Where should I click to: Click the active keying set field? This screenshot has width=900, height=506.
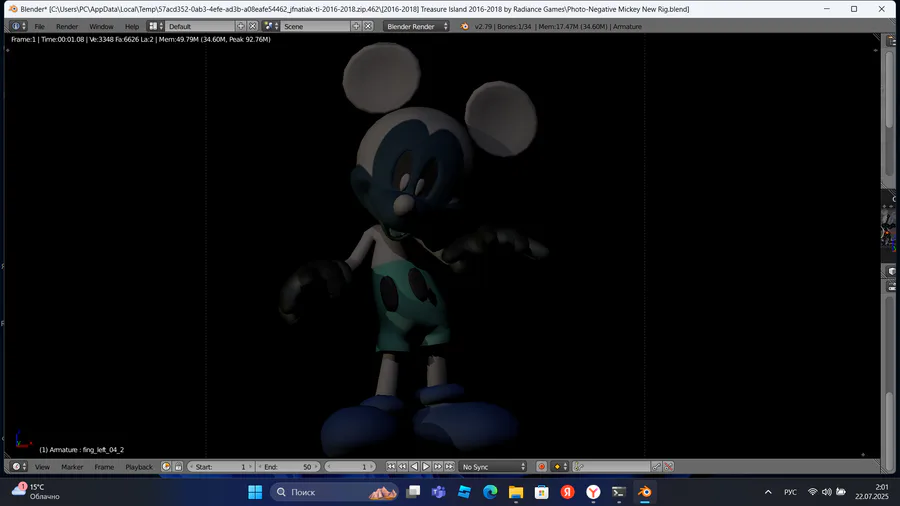[x=612, y=466]
